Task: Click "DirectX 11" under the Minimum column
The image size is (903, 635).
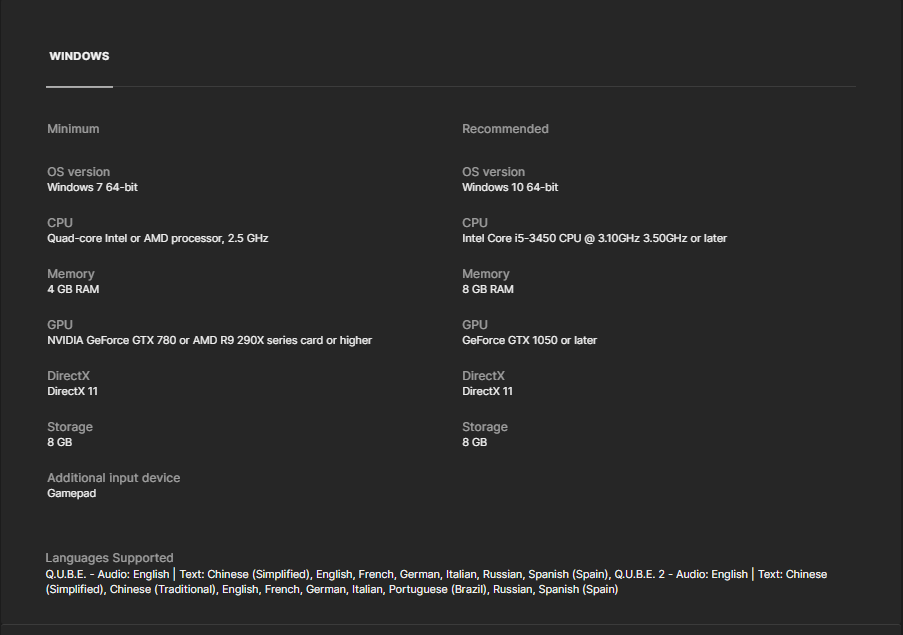Action: coord(72,391)
